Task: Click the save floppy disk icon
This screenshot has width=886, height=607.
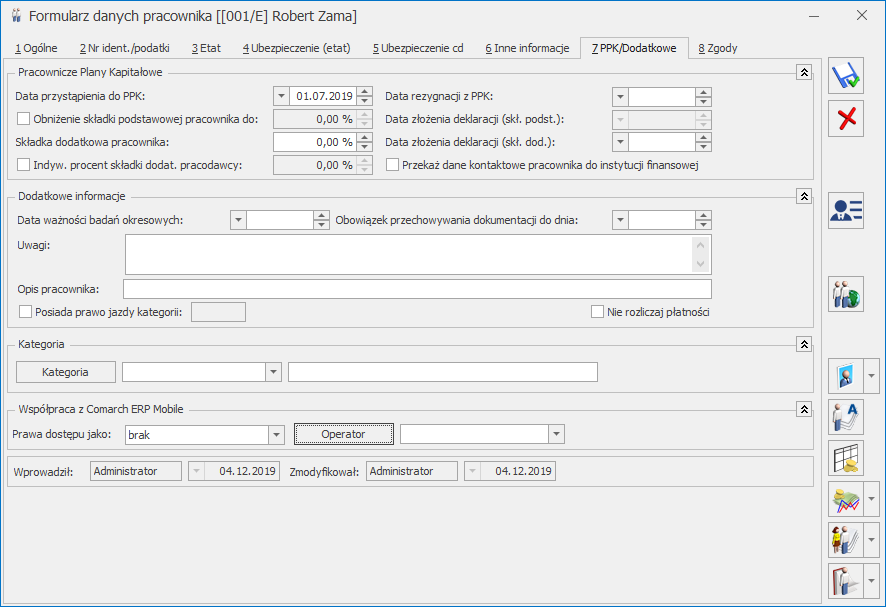Action: click(846, 78)
